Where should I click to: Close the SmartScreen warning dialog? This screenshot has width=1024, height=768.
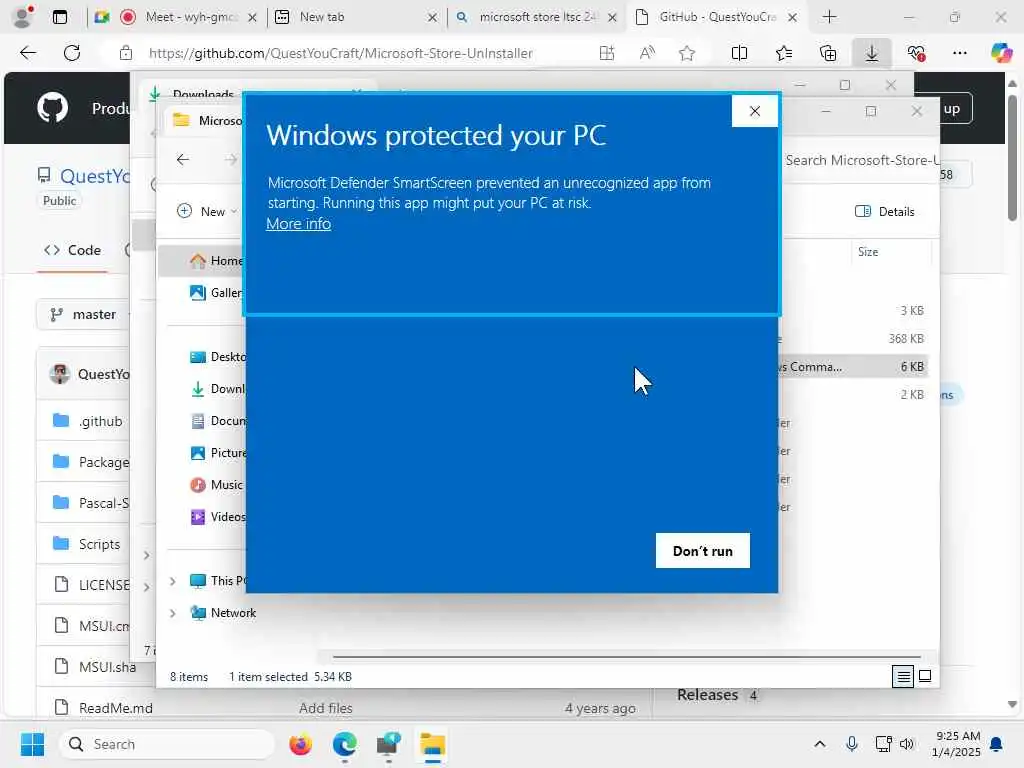pyautogui.click(x=754, y=111)
